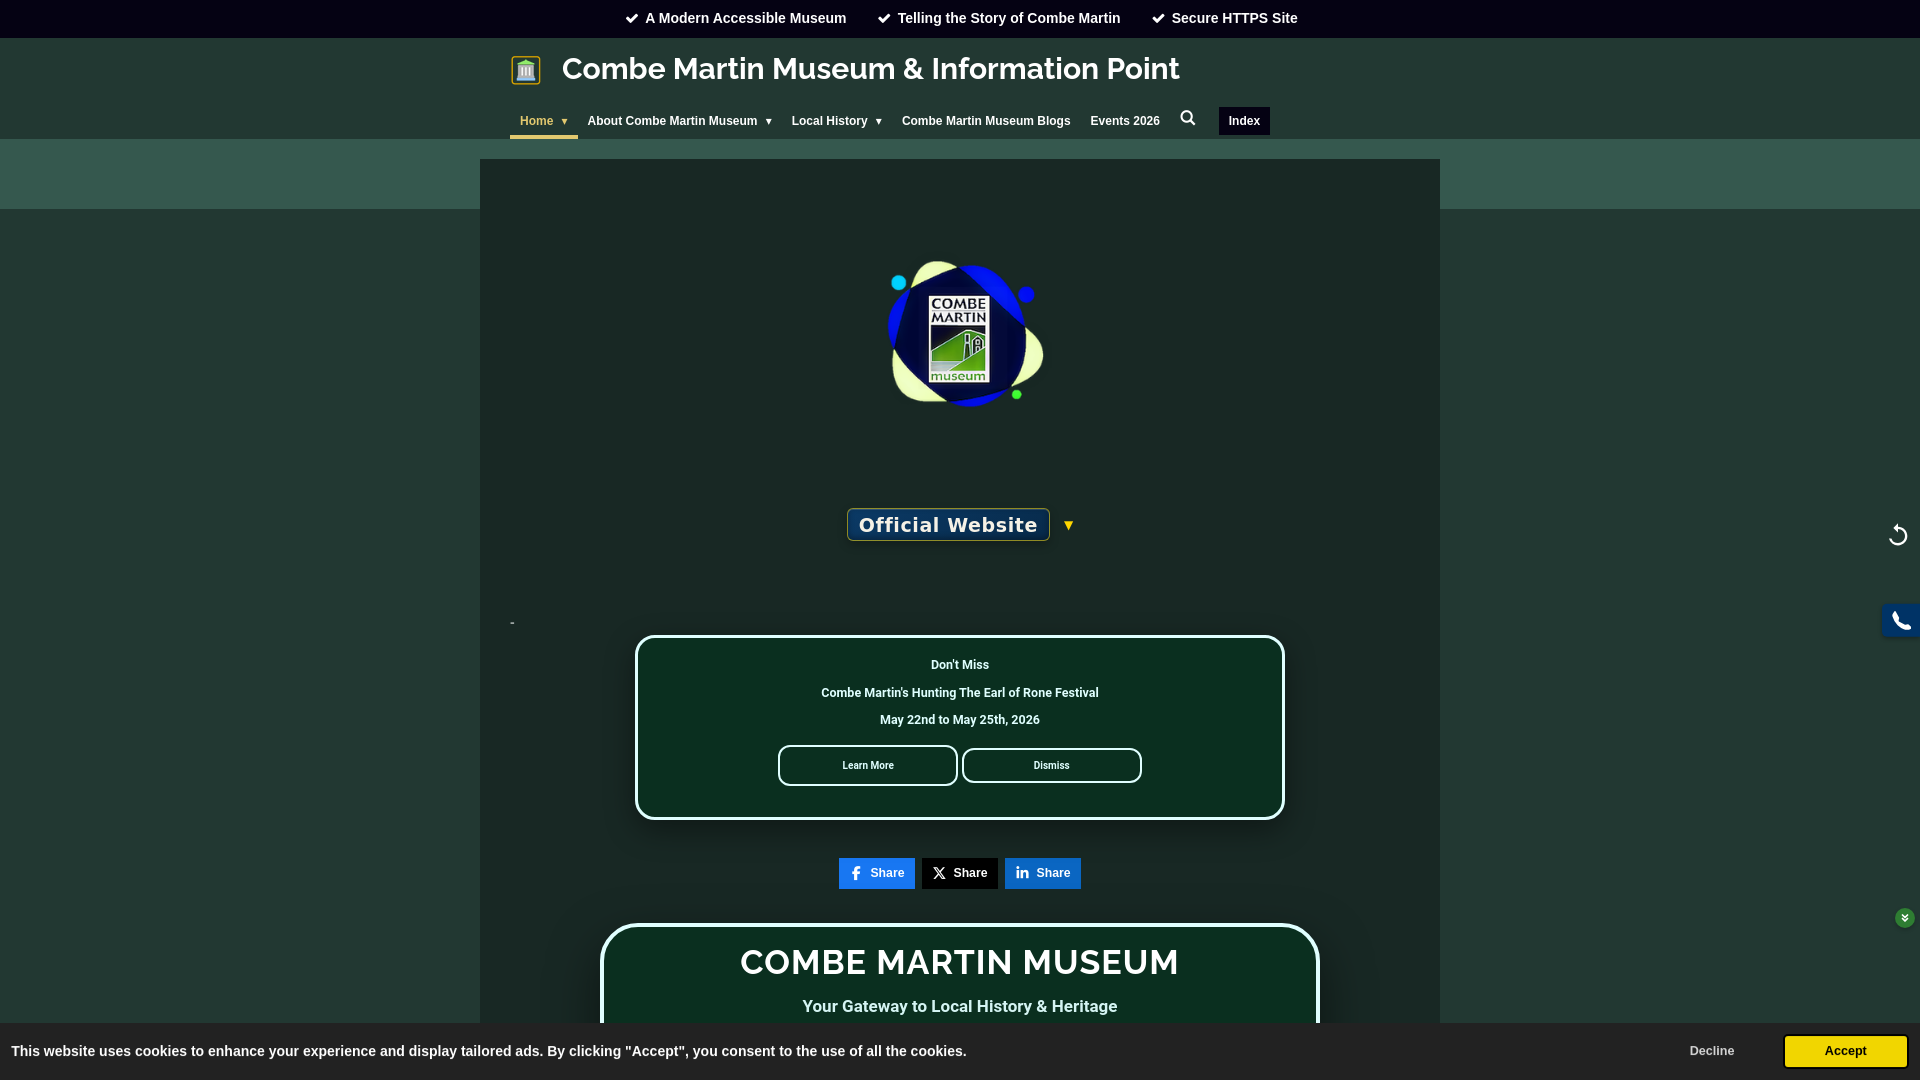Click 'May 22nd to May 25th, 2026' text

(960, 720)
